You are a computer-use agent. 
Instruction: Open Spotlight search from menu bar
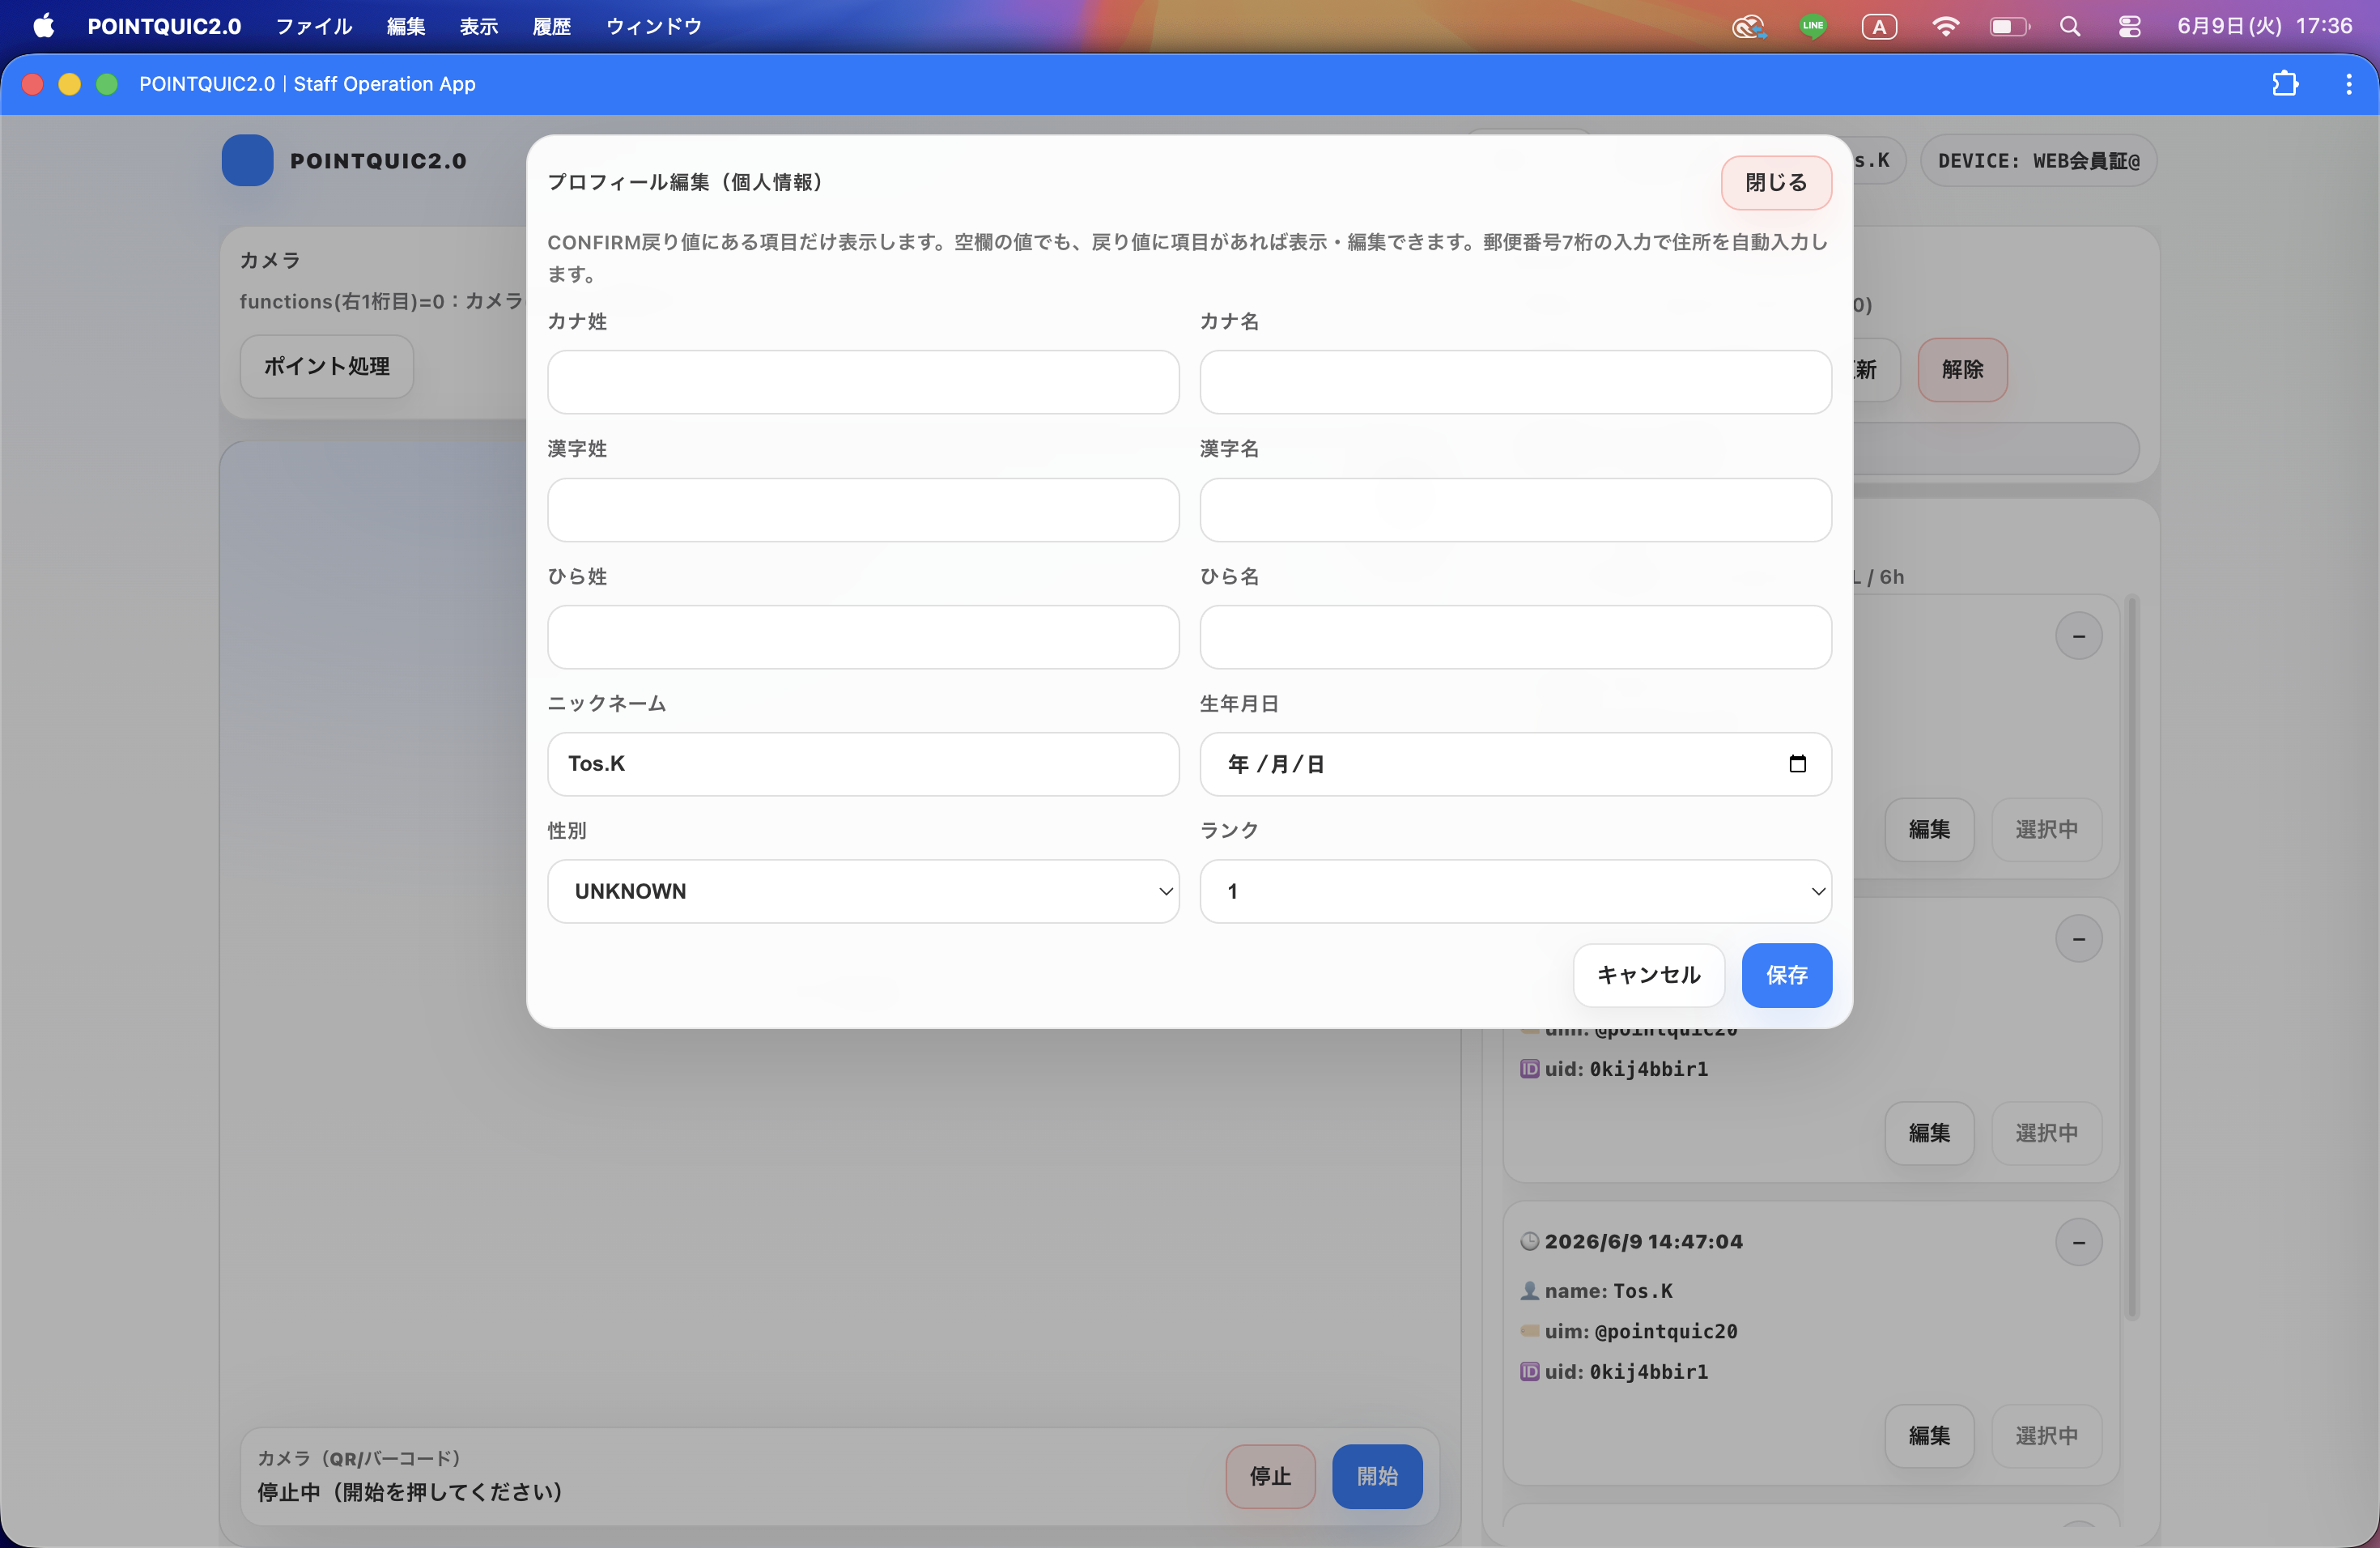pos(2070,27)
